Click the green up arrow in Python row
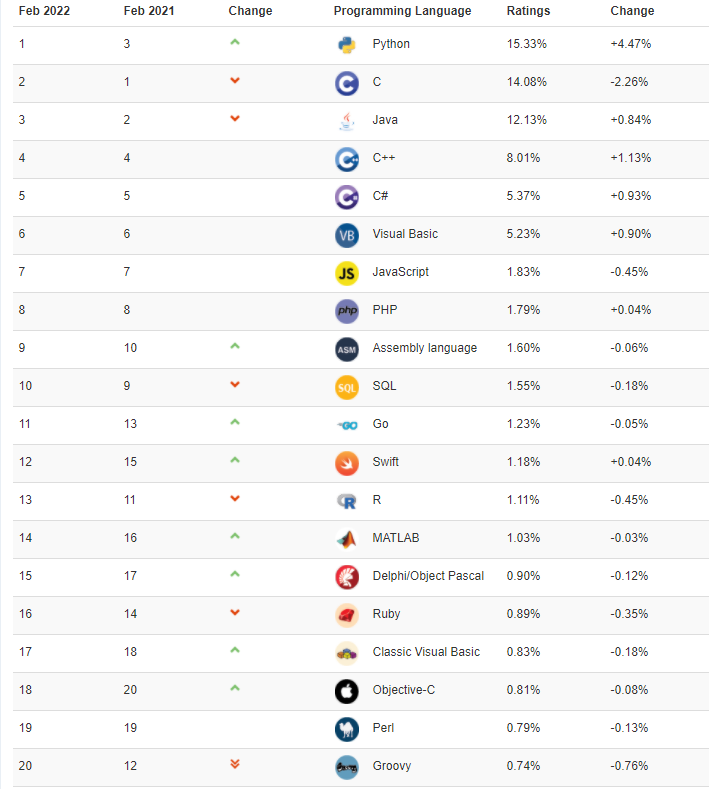The width and height of the screenshot is (721, 789). pos(234,42)
